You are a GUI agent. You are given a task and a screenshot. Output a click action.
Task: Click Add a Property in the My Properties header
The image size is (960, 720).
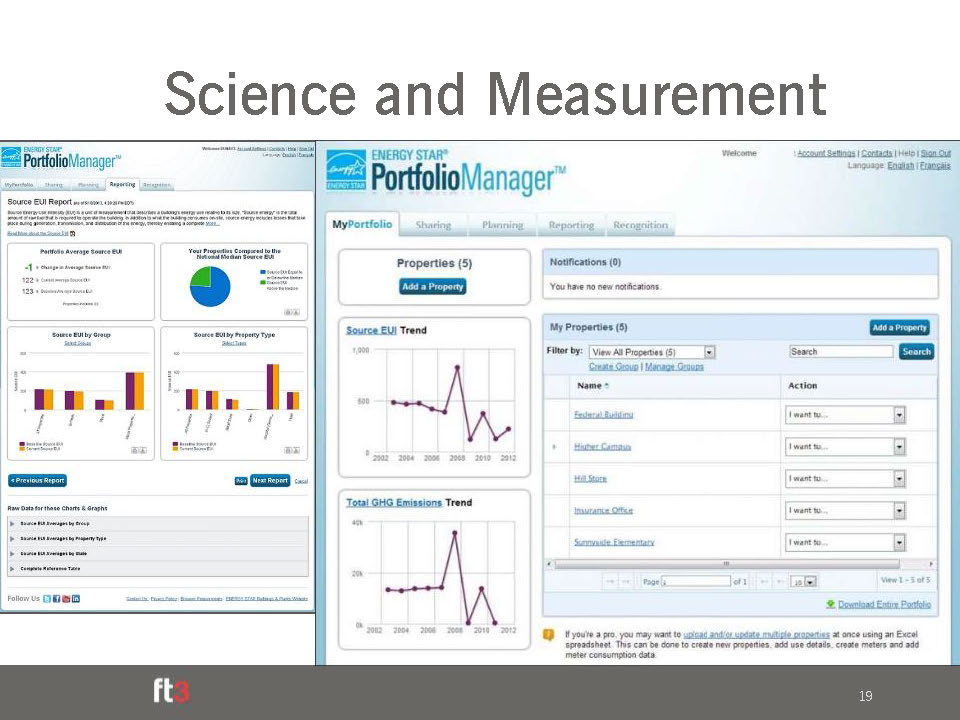point(899,328)
